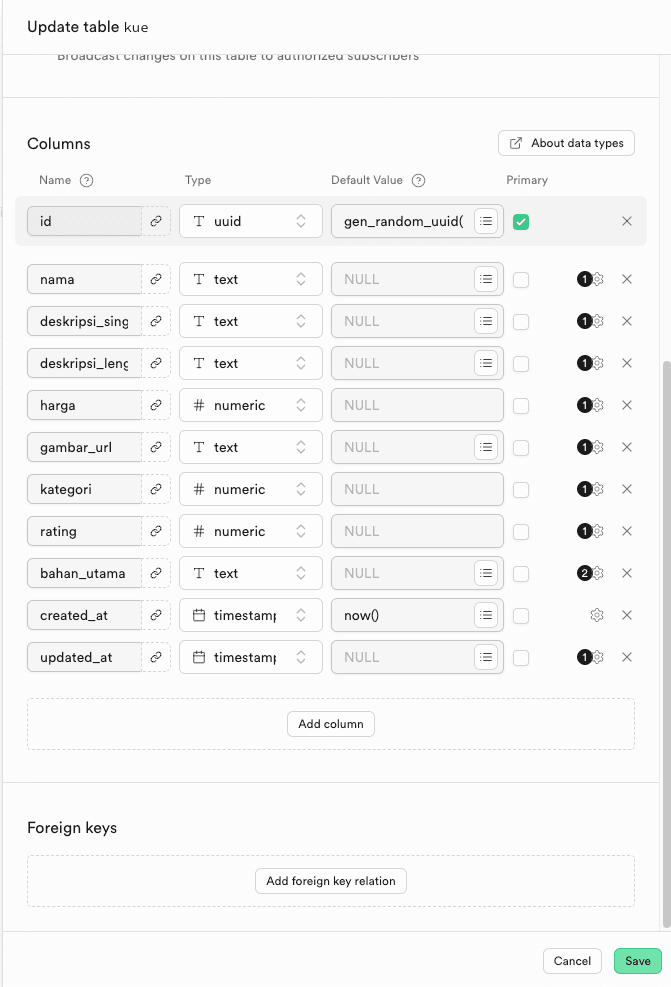This screenshot has height=987, width=671.
Task: Mark nama as primary key
Action: [521, 279]
